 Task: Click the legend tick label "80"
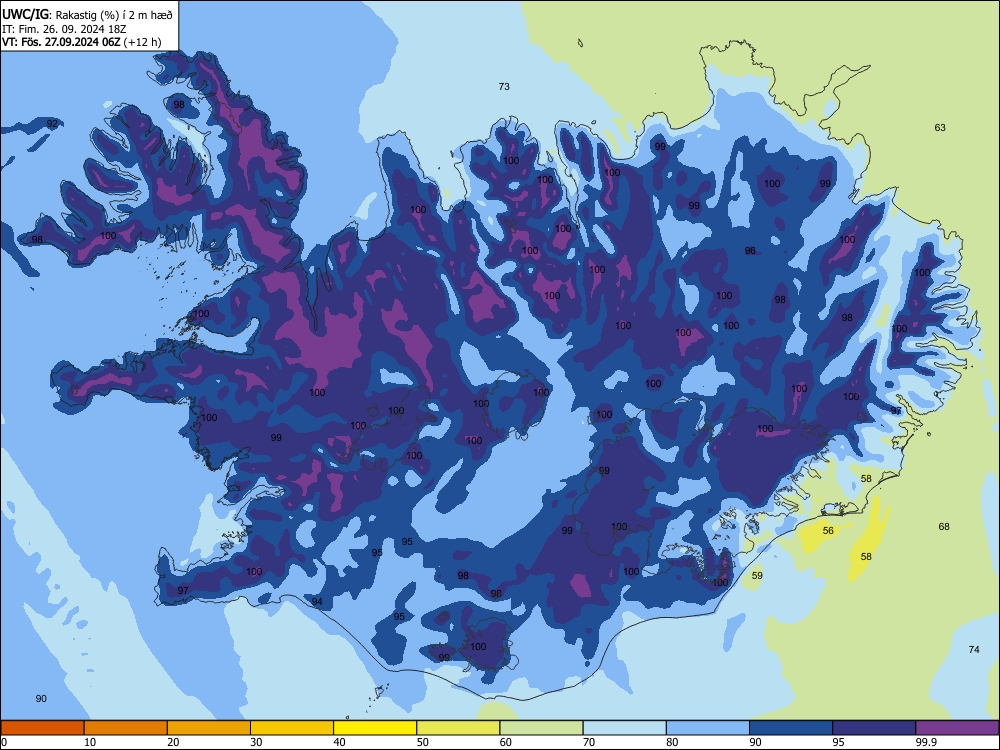click(x=672, y=742)
